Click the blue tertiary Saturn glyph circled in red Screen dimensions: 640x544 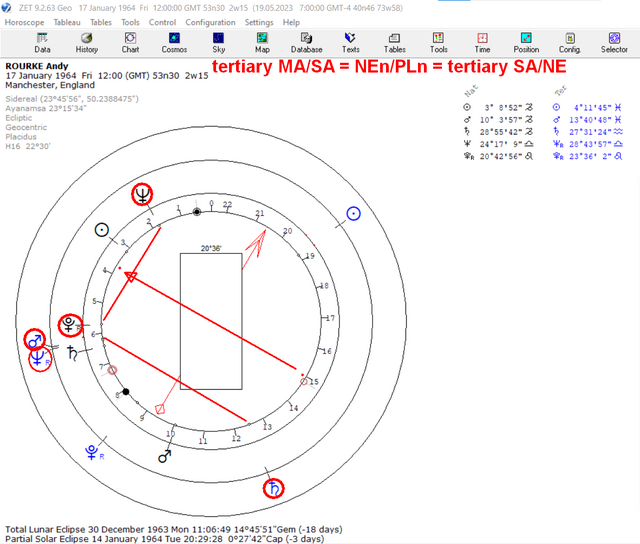point(273,488)
